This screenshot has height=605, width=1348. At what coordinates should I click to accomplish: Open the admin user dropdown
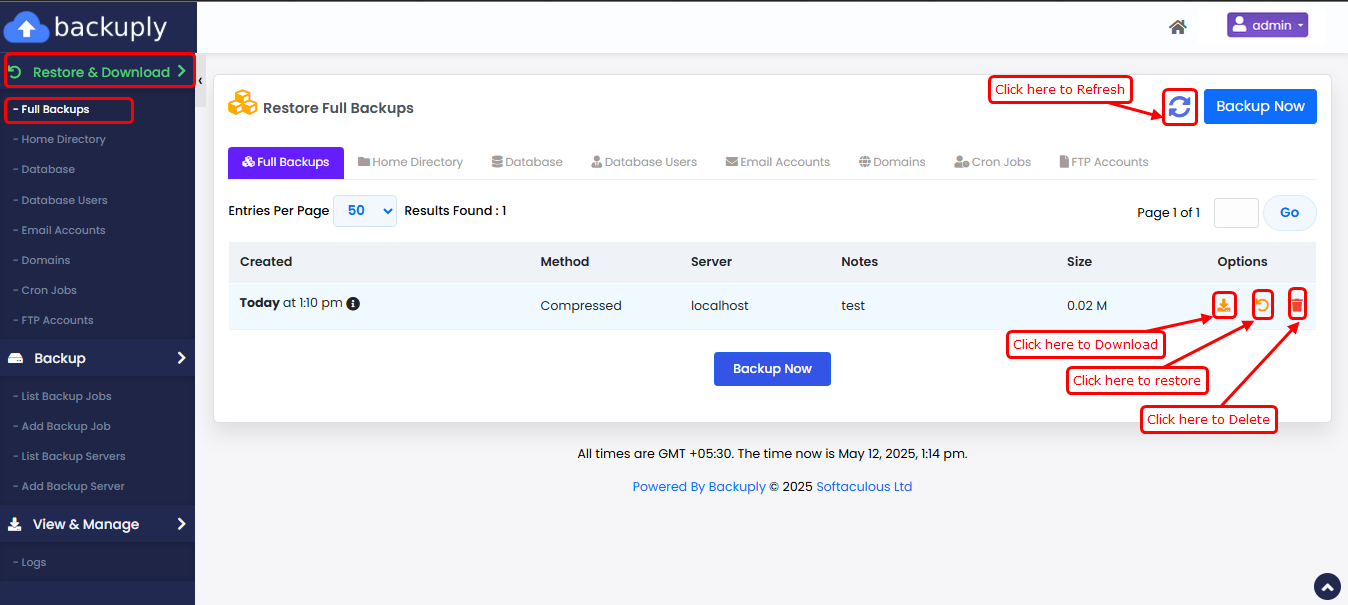click(x=1267, y=25)
